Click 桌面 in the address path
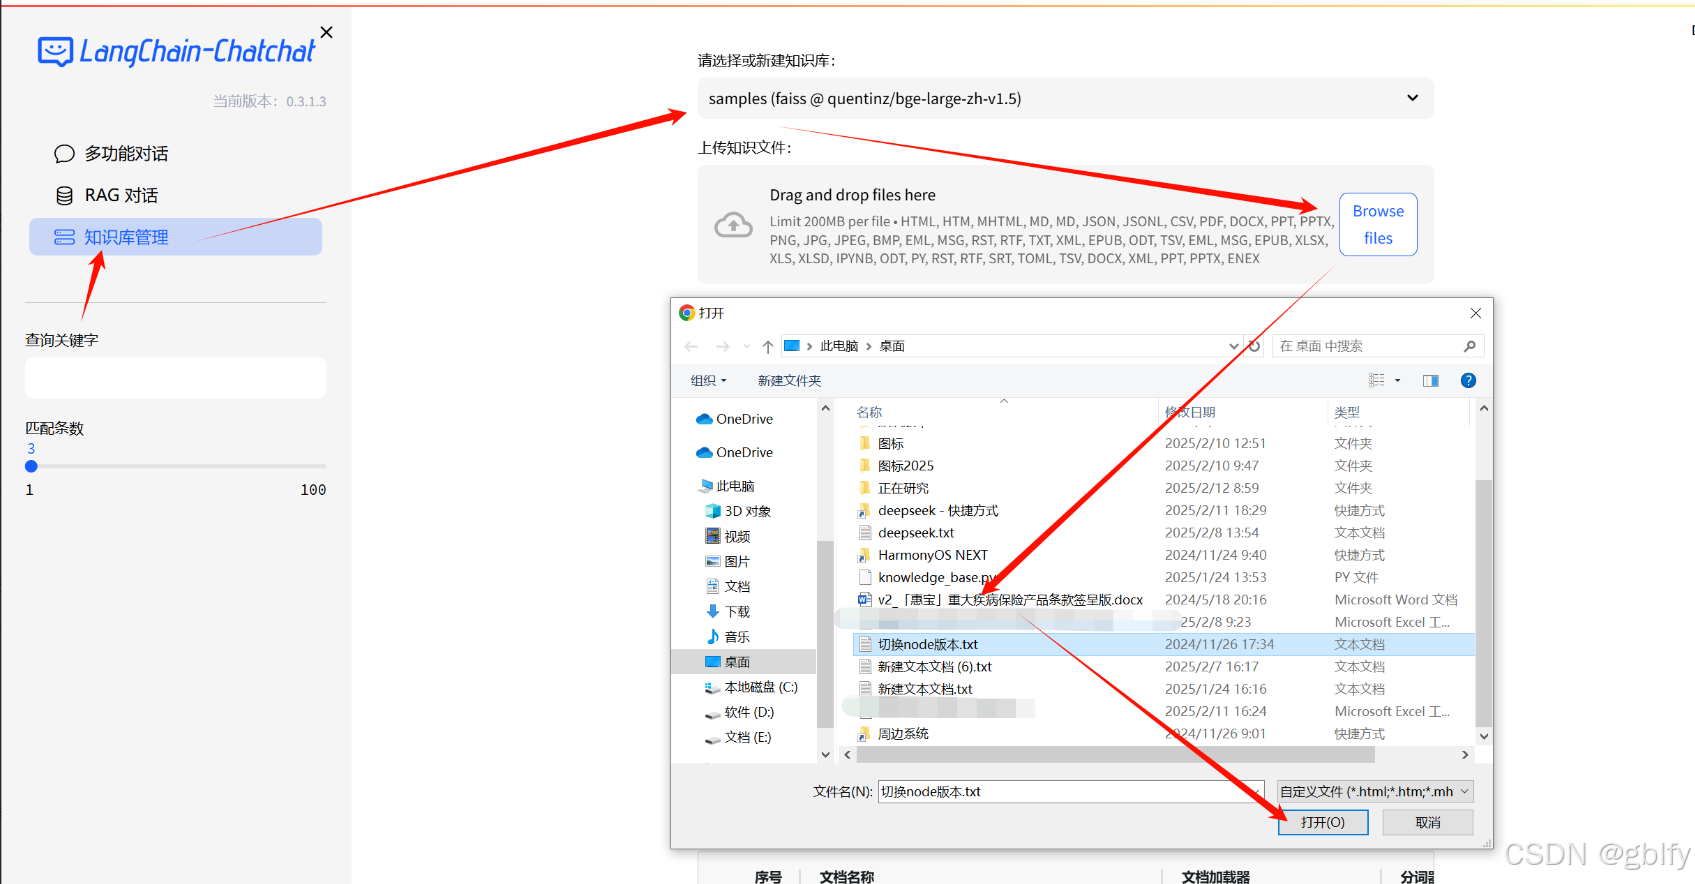Screen dimensions: 1695x884 [892, 346]
